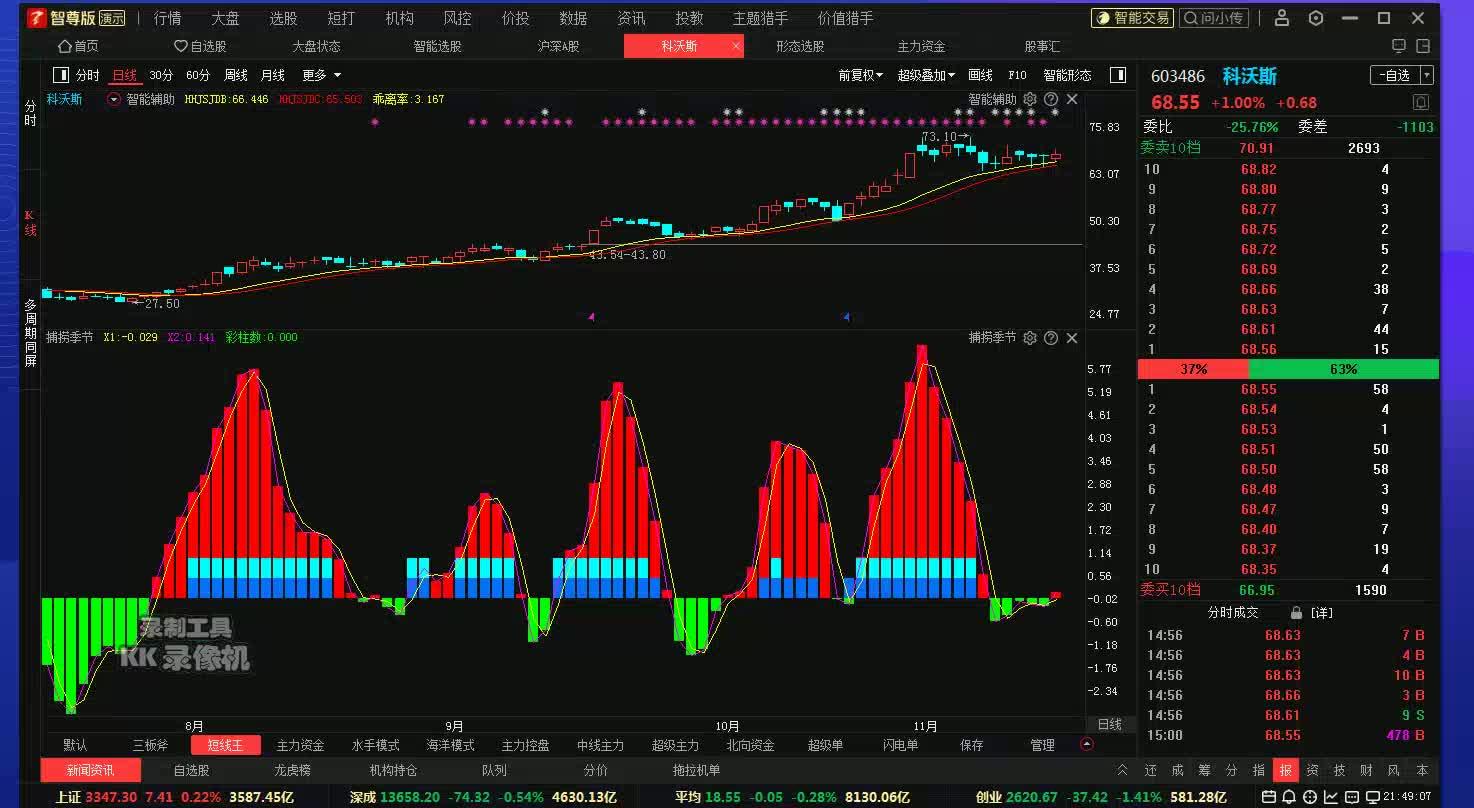
Task: Expand the 更多 period dropdown
Action: [x=321, y=75]
